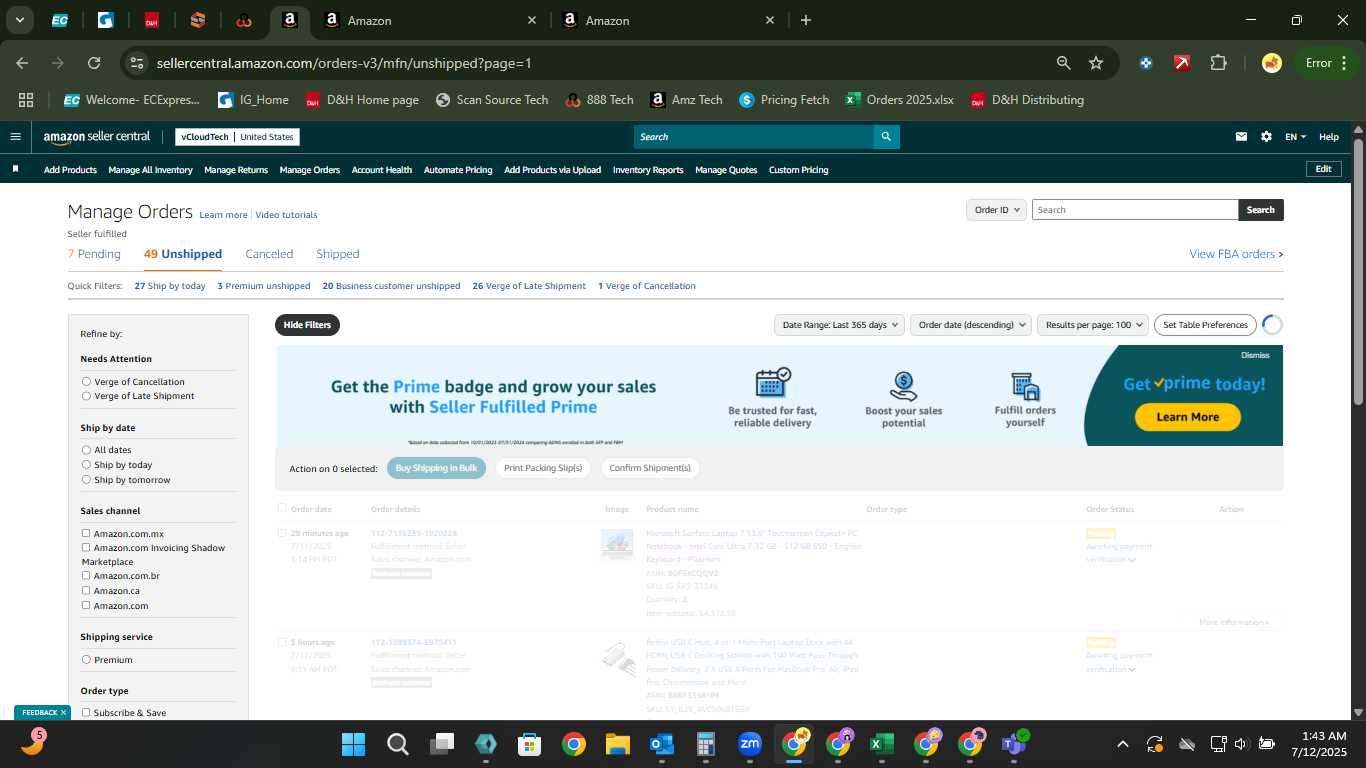Check the Amazon.com.br sales channel

click(86, 575)
